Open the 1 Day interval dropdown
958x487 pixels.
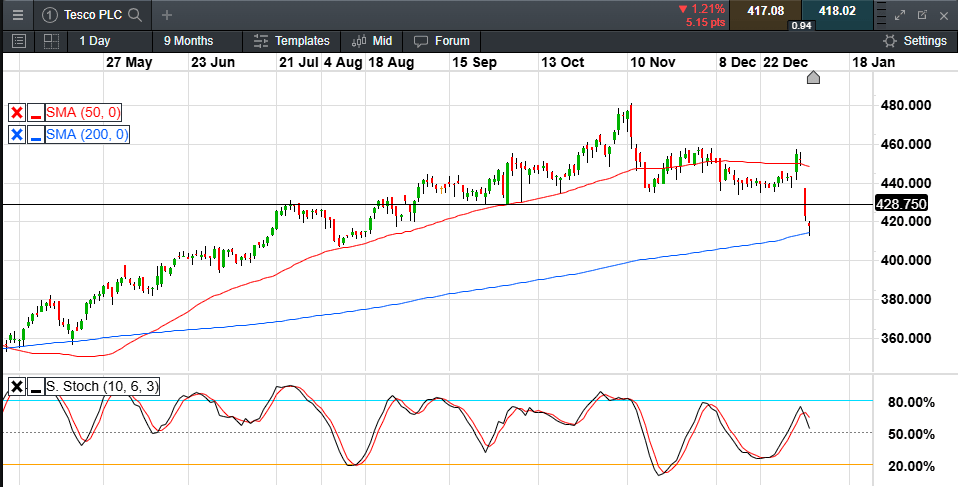tap(95, 41)
